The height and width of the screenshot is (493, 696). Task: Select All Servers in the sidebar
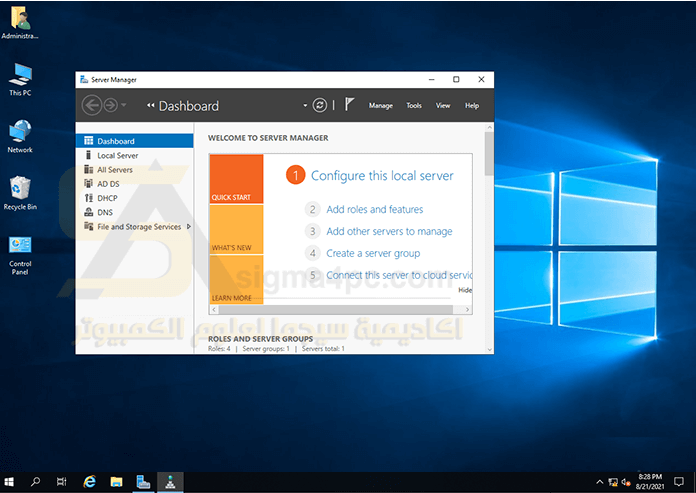click(x=134, y=170)
